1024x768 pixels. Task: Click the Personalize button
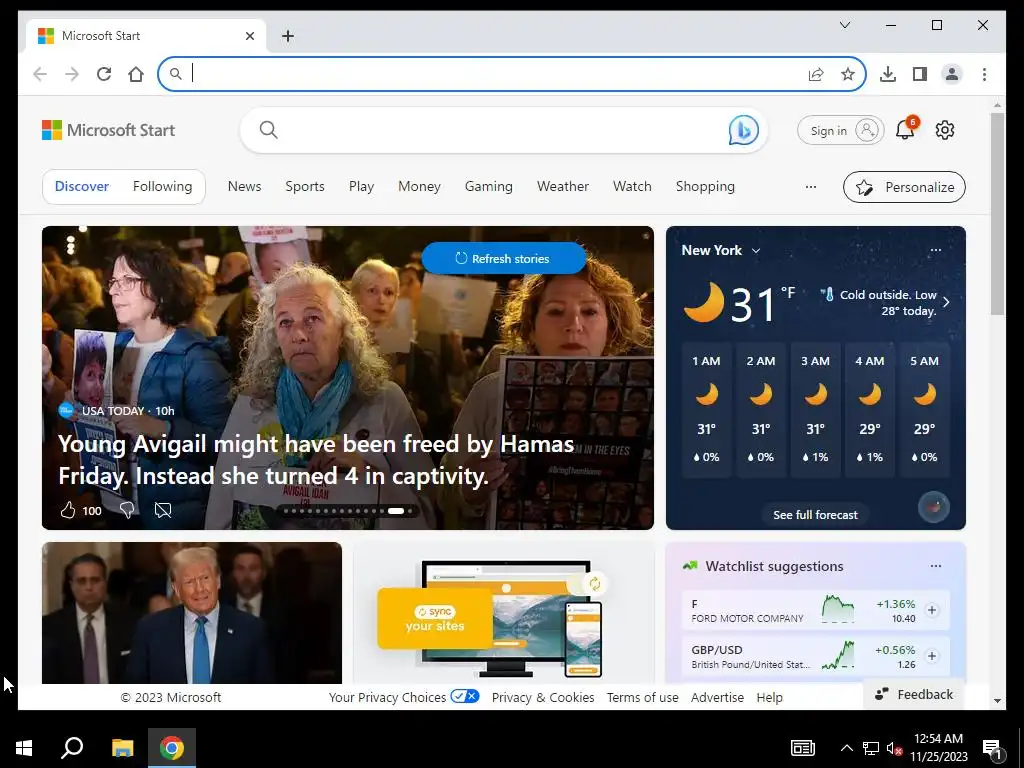[904, 187]
